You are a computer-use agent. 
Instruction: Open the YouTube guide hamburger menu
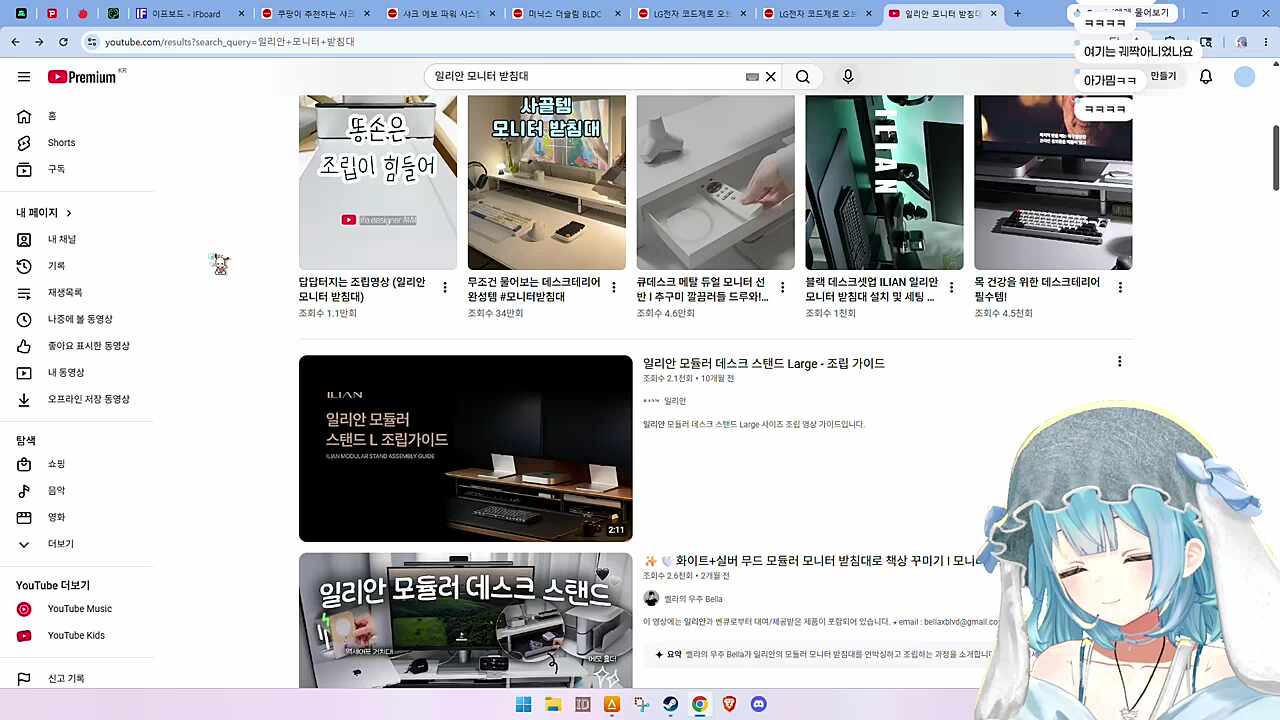(x=24, y=77)
